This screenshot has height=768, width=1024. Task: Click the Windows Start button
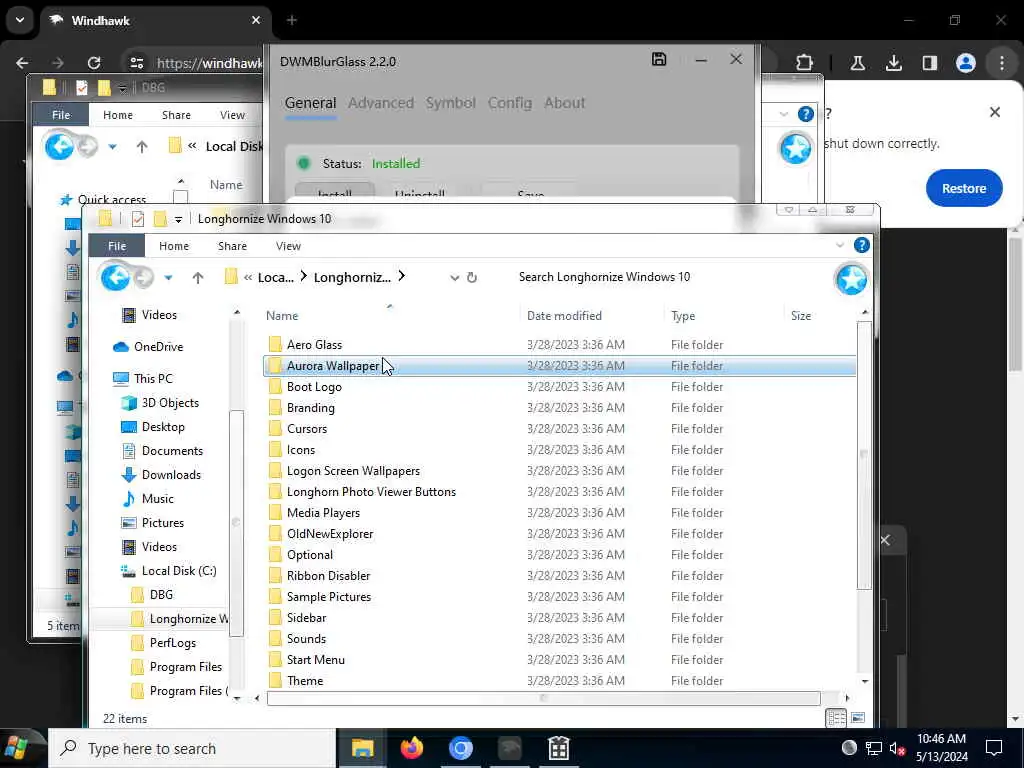point(18,748)
